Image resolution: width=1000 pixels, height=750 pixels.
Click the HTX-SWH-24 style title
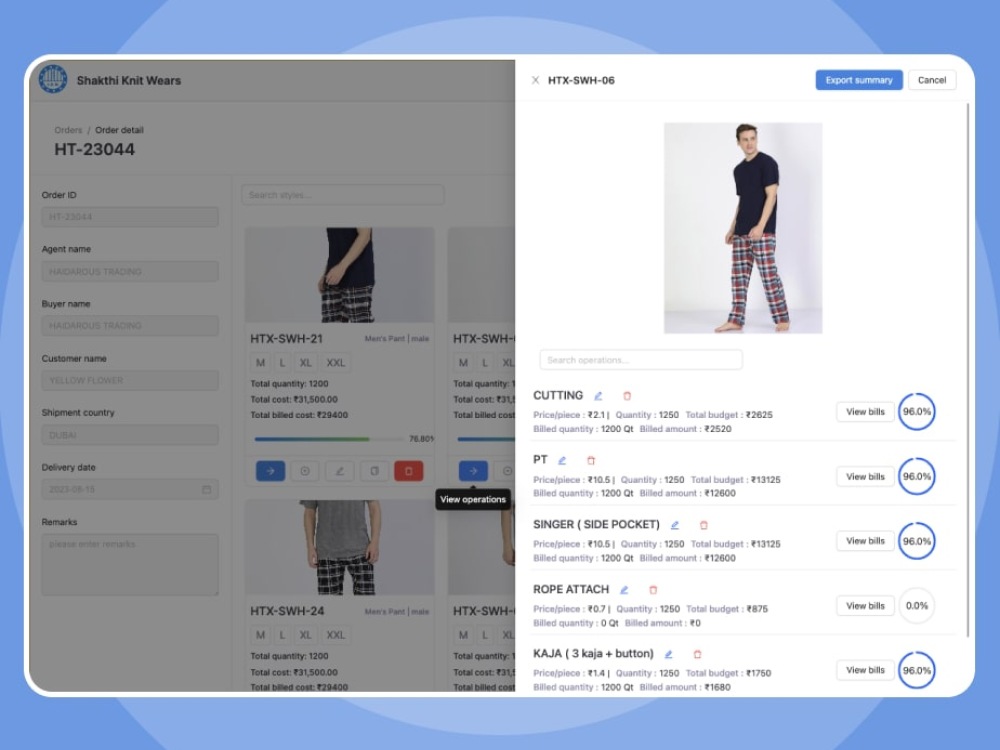pos(287,611)
